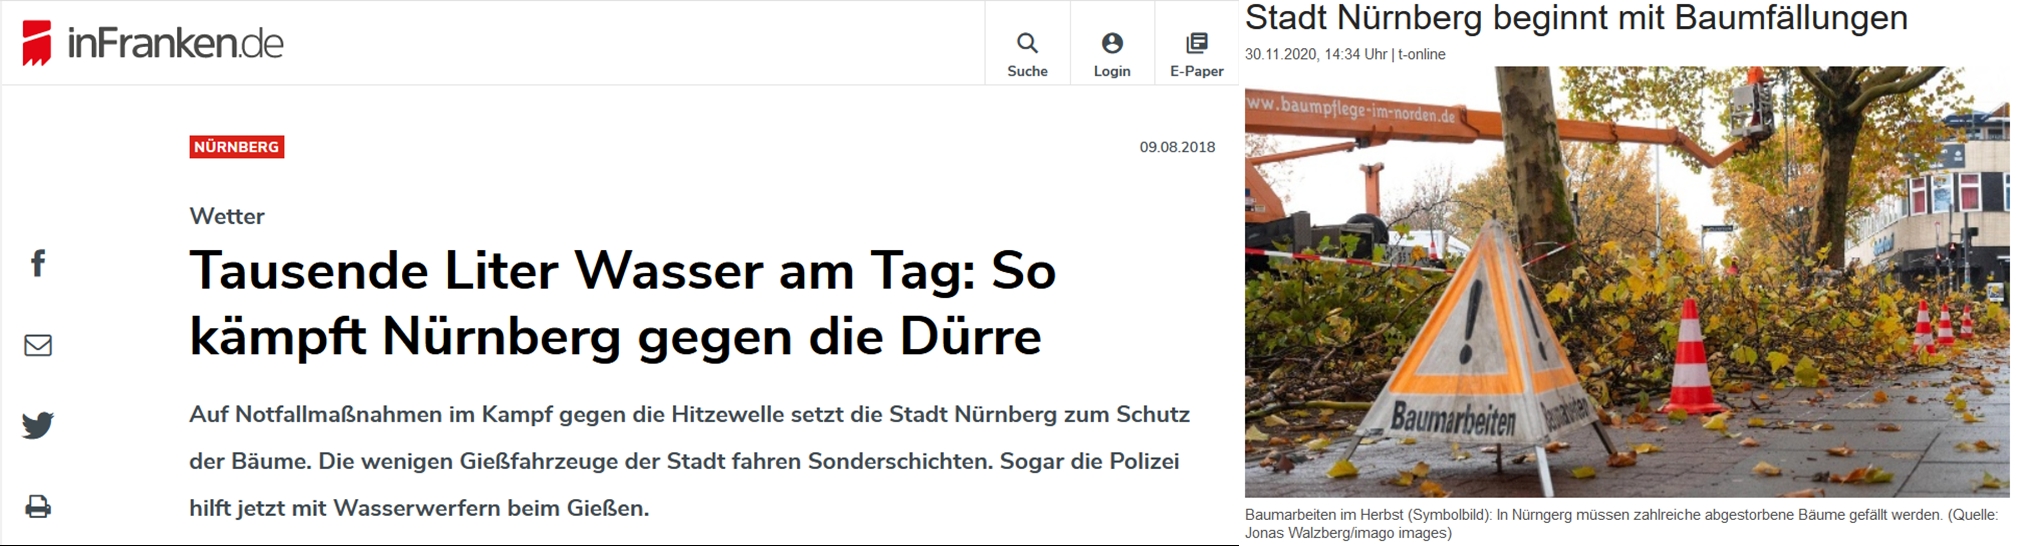Image resolution: width=2018 pixels, height=546 pixels.
Task: Open the Suche magnifier icon
Action: 1027,43
